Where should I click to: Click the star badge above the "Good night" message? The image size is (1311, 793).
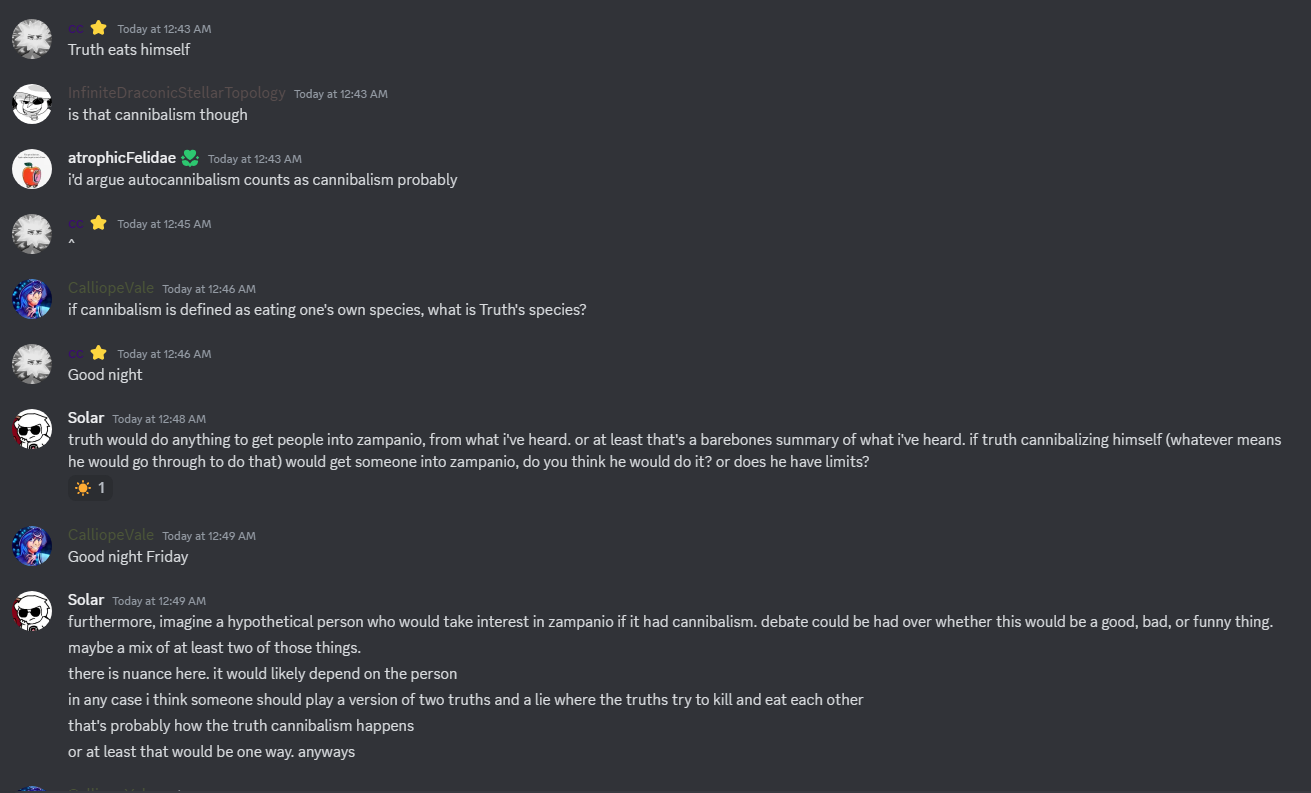98,353
